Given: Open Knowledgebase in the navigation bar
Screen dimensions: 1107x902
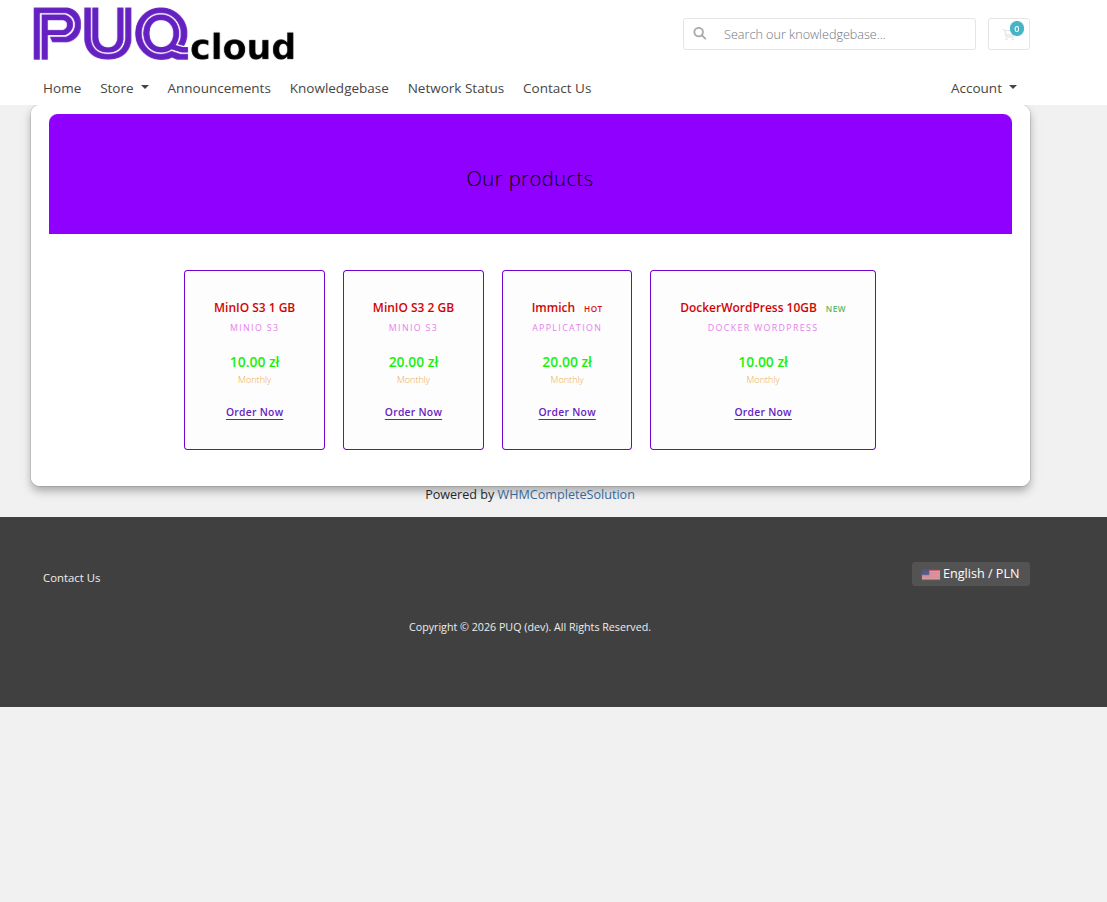Looking at the screenshot, I should pos(339,88).
